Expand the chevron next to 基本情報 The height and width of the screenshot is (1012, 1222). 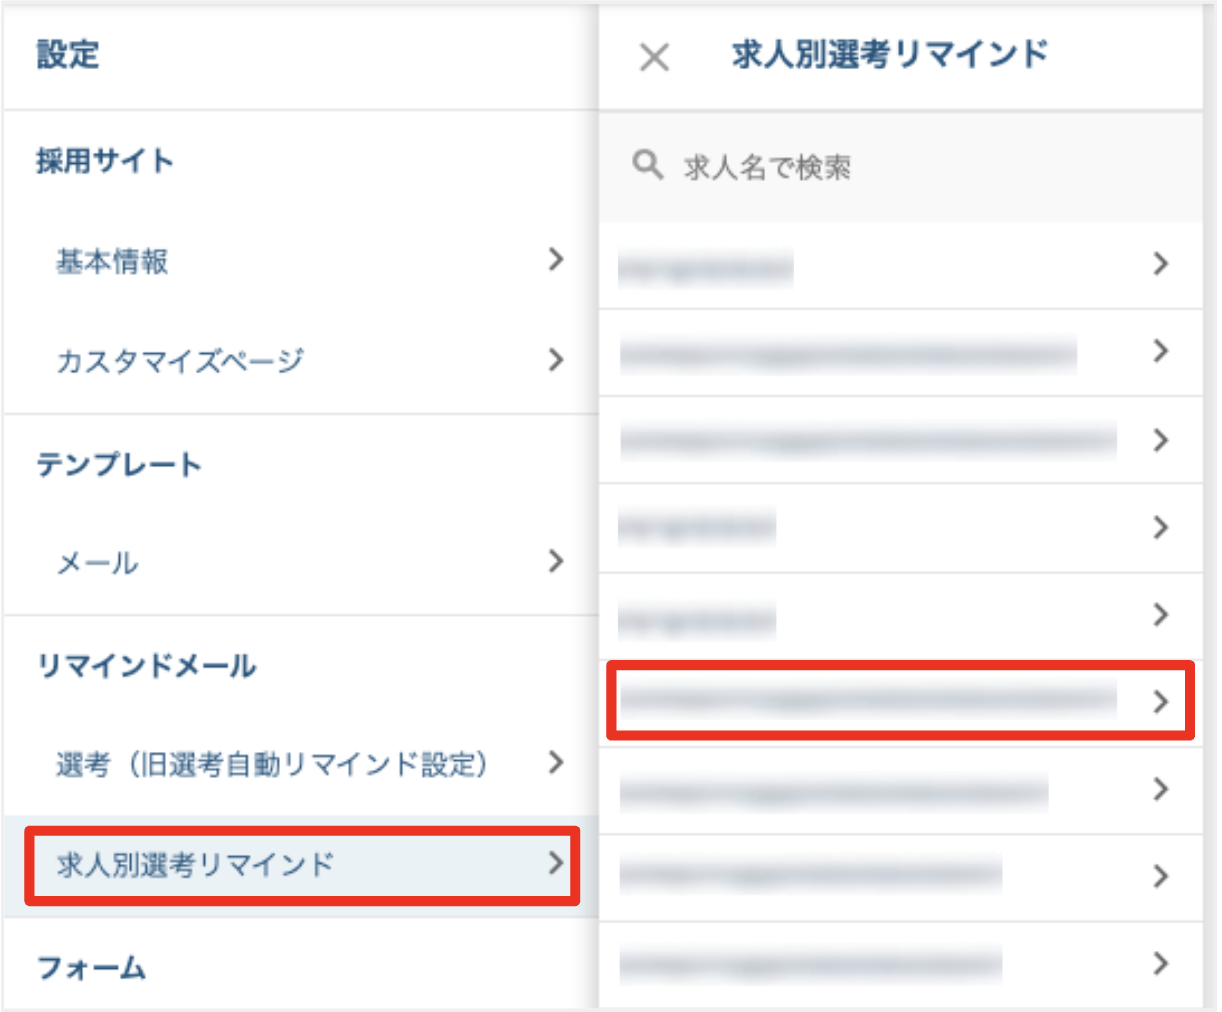[557, 262]
